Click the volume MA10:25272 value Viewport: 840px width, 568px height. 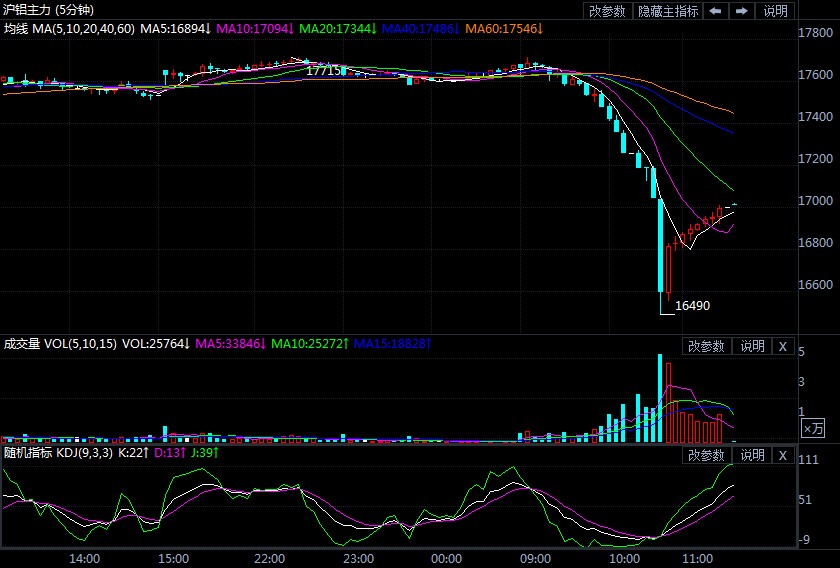point(310,343)
